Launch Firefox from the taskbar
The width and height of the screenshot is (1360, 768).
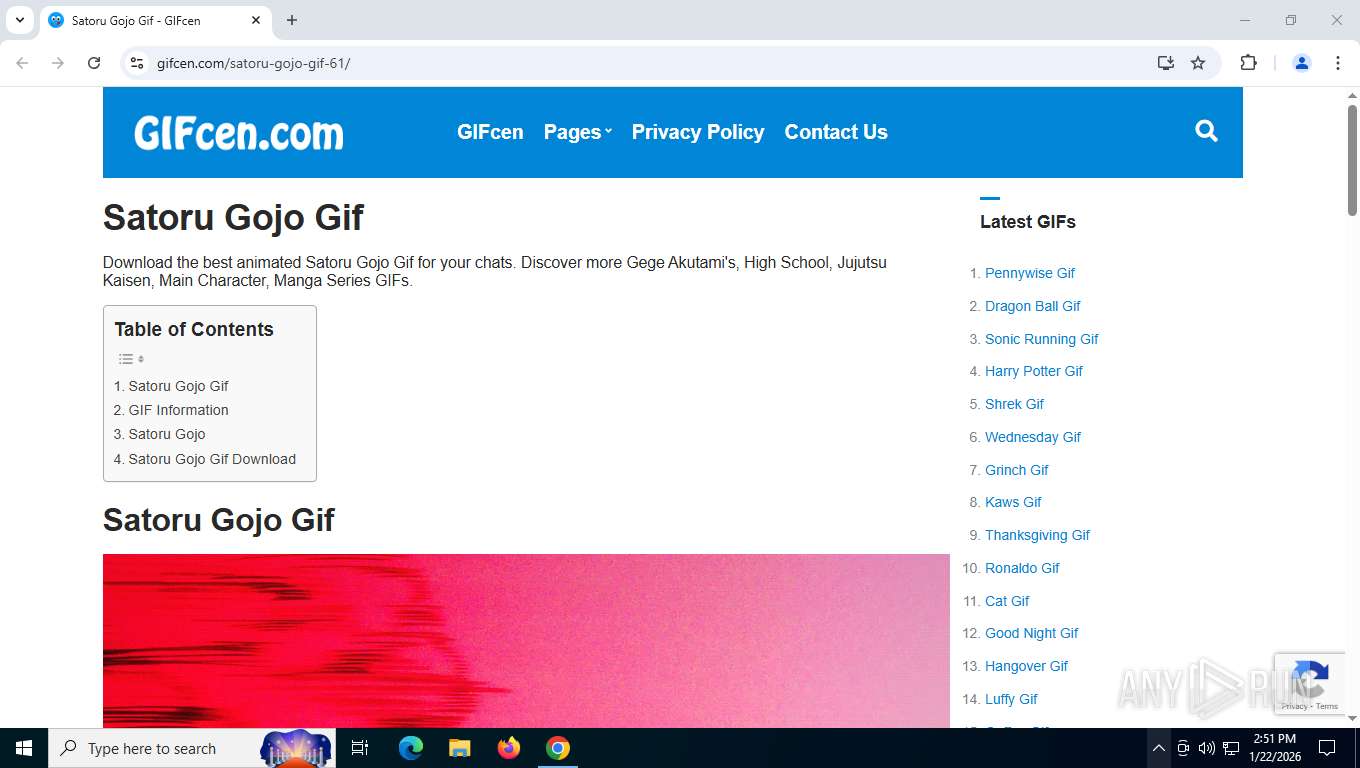[x=509, y=748]
